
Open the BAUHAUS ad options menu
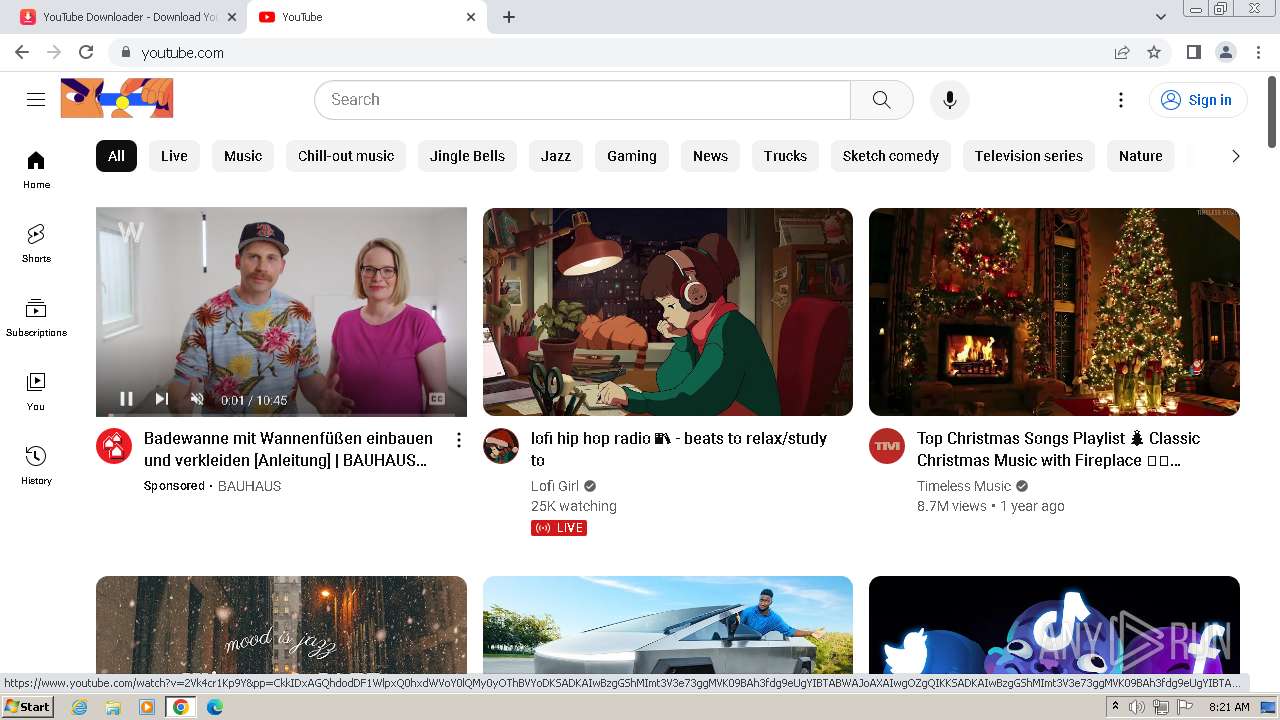(459, 440)
